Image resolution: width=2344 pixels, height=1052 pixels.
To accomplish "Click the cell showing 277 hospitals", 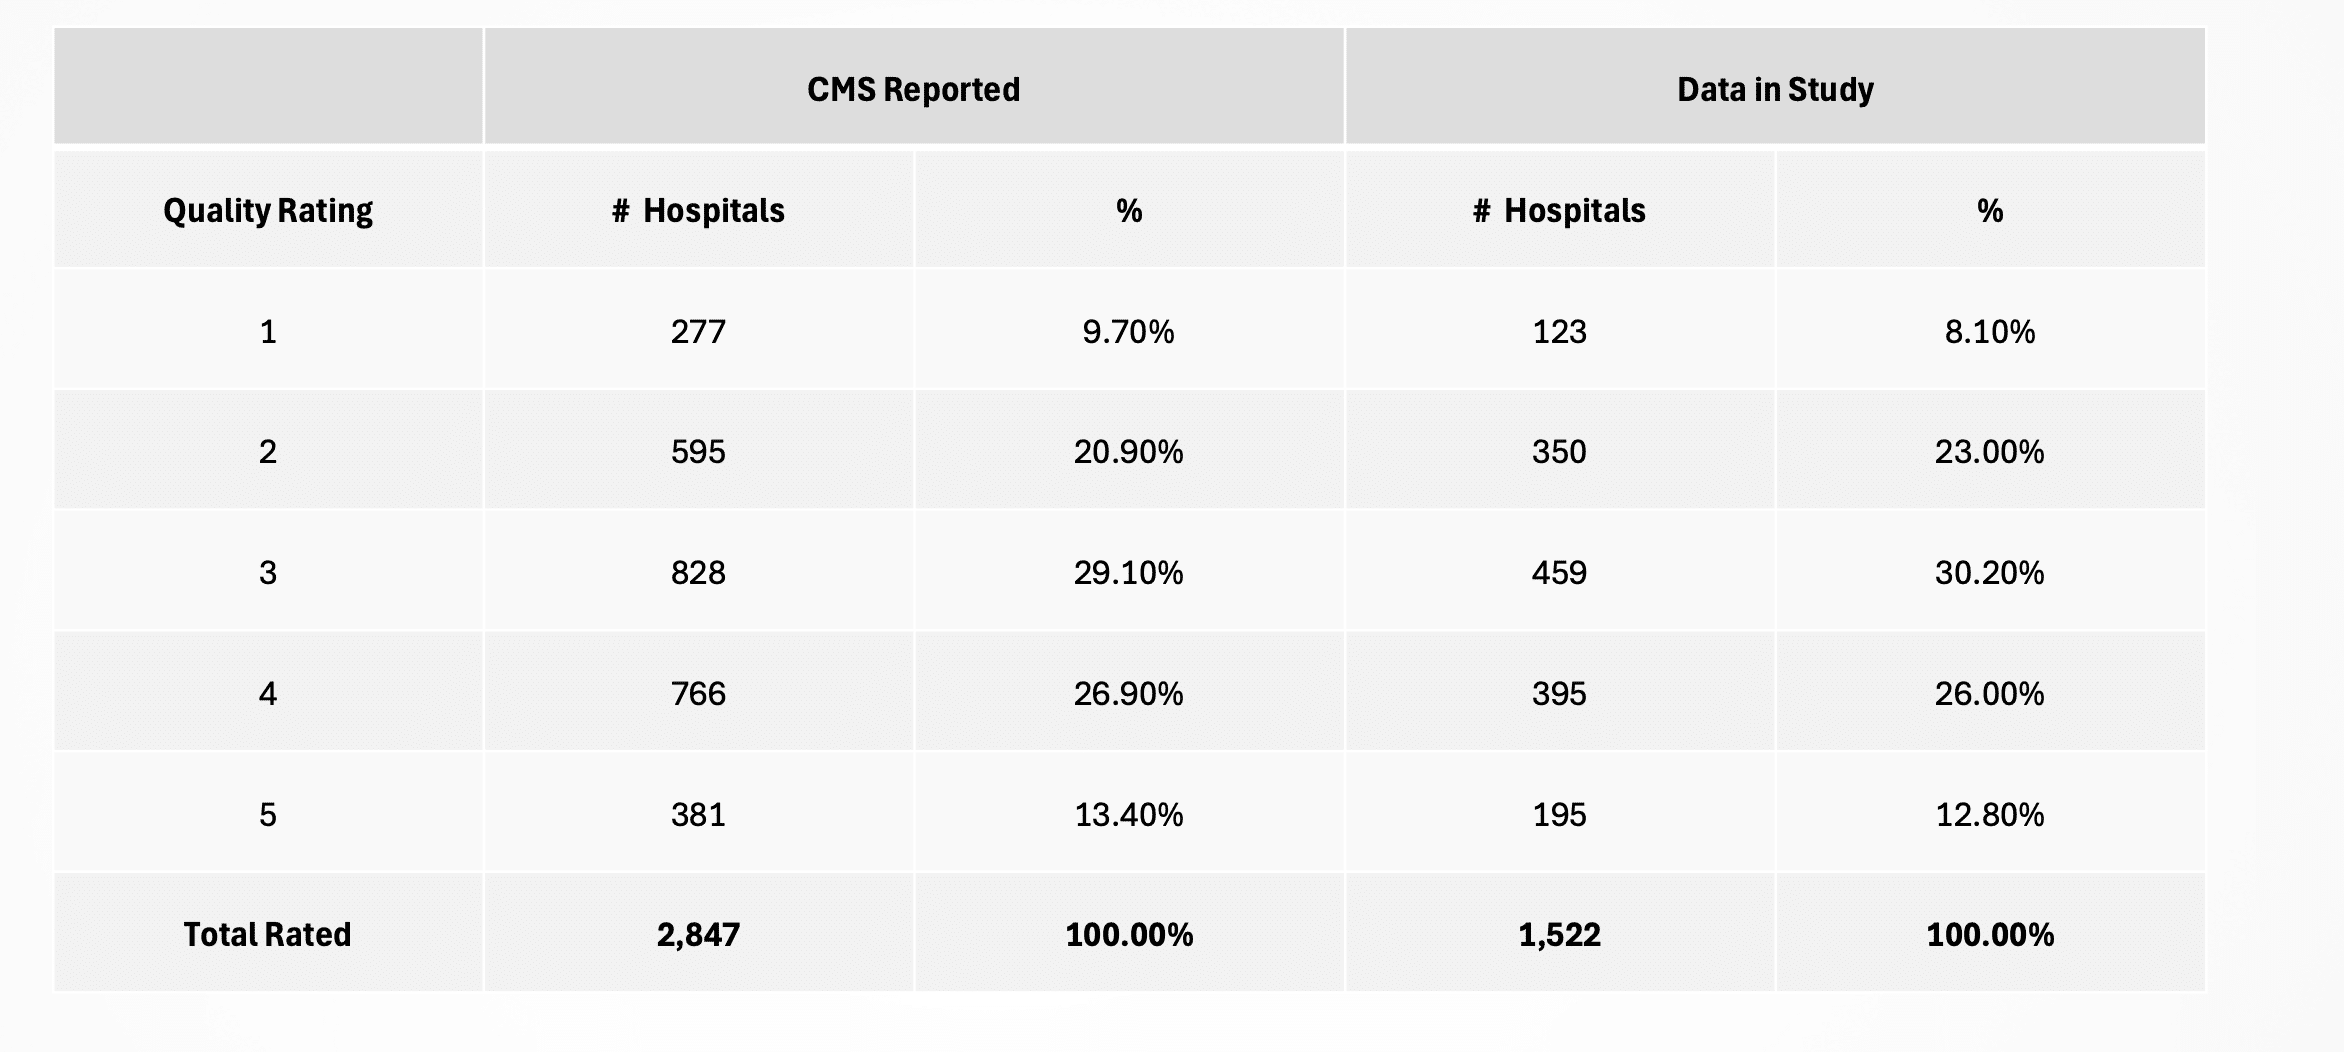I will pyautogui.click(x=698, y=331).
